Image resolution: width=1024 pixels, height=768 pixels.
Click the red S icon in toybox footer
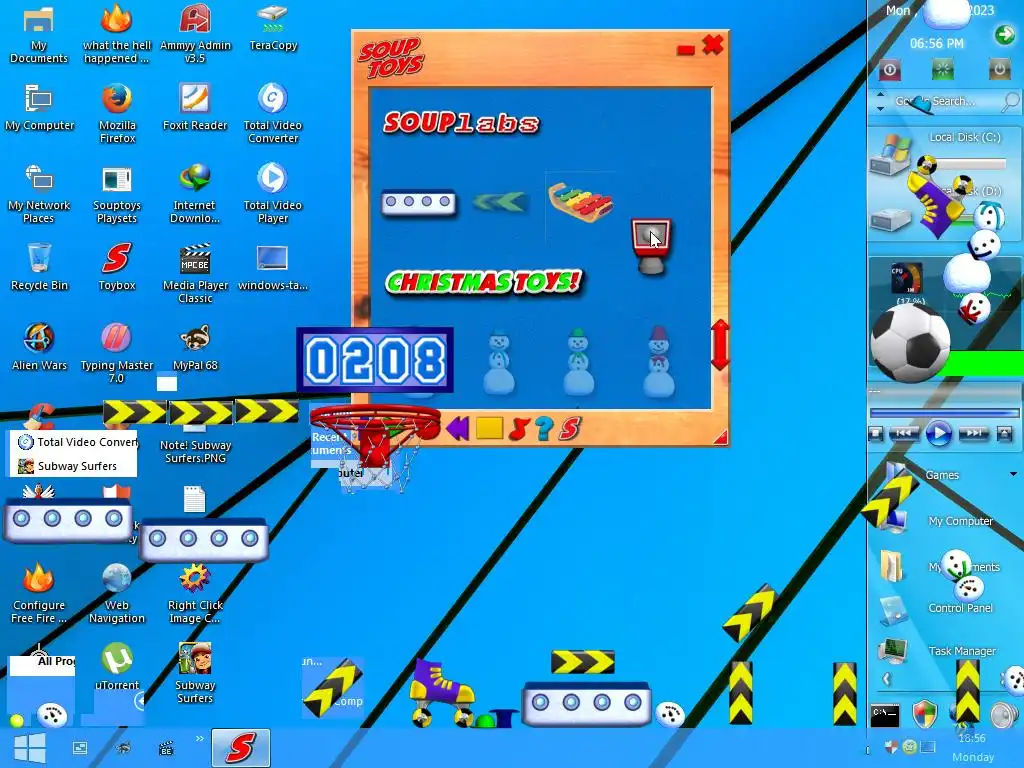(570, 428)
